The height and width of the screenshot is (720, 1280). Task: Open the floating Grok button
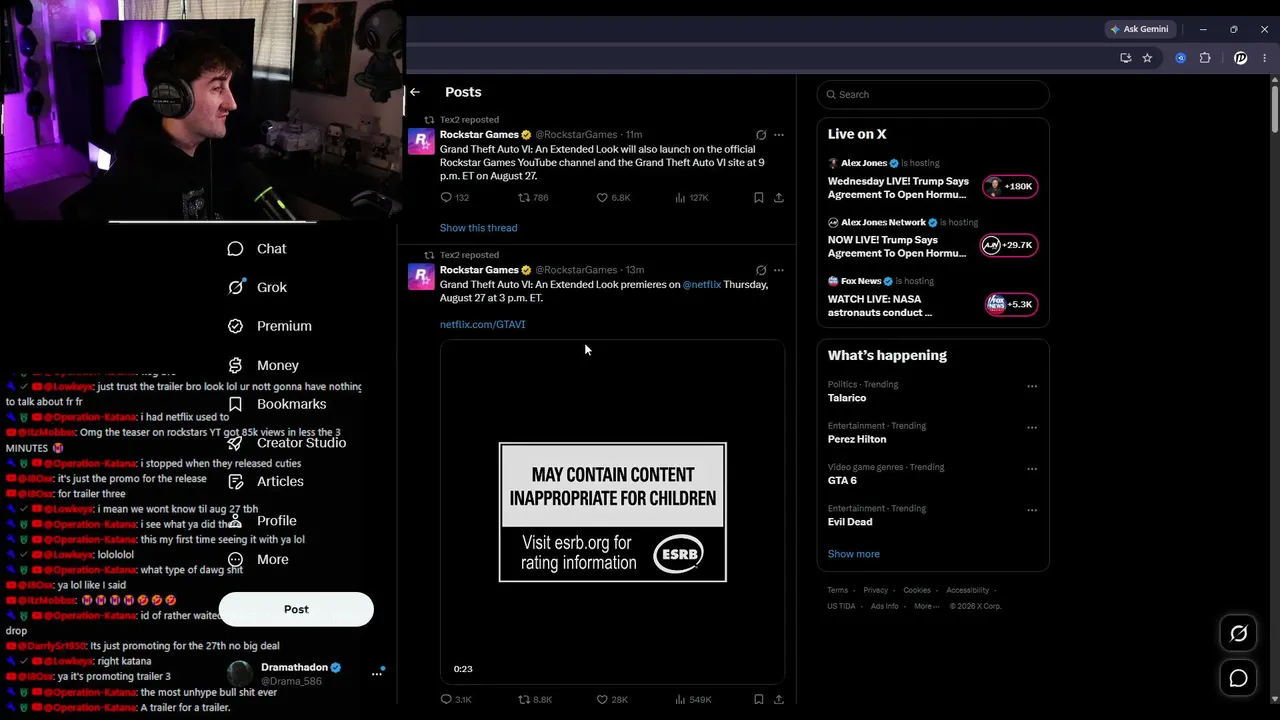pyautogui.click(x=1238, y=633)
